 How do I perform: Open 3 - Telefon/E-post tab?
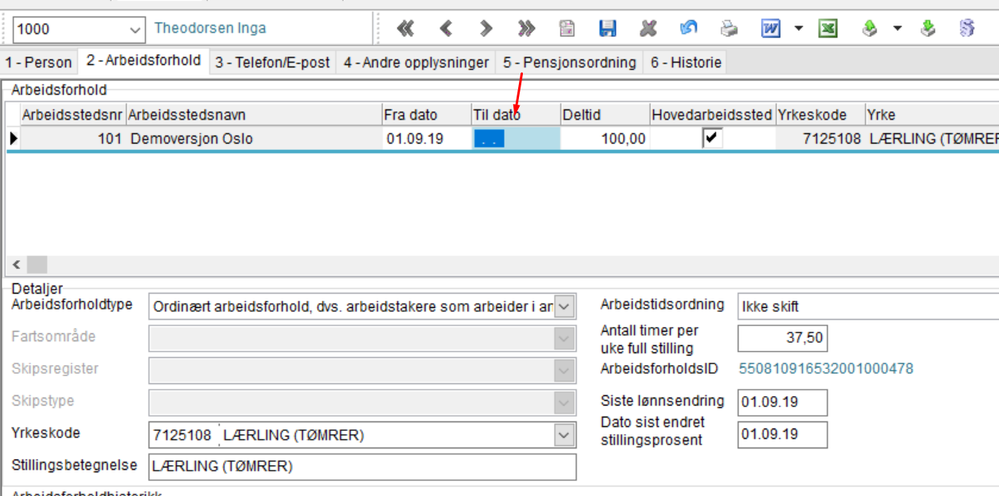(x=273, y=62)
